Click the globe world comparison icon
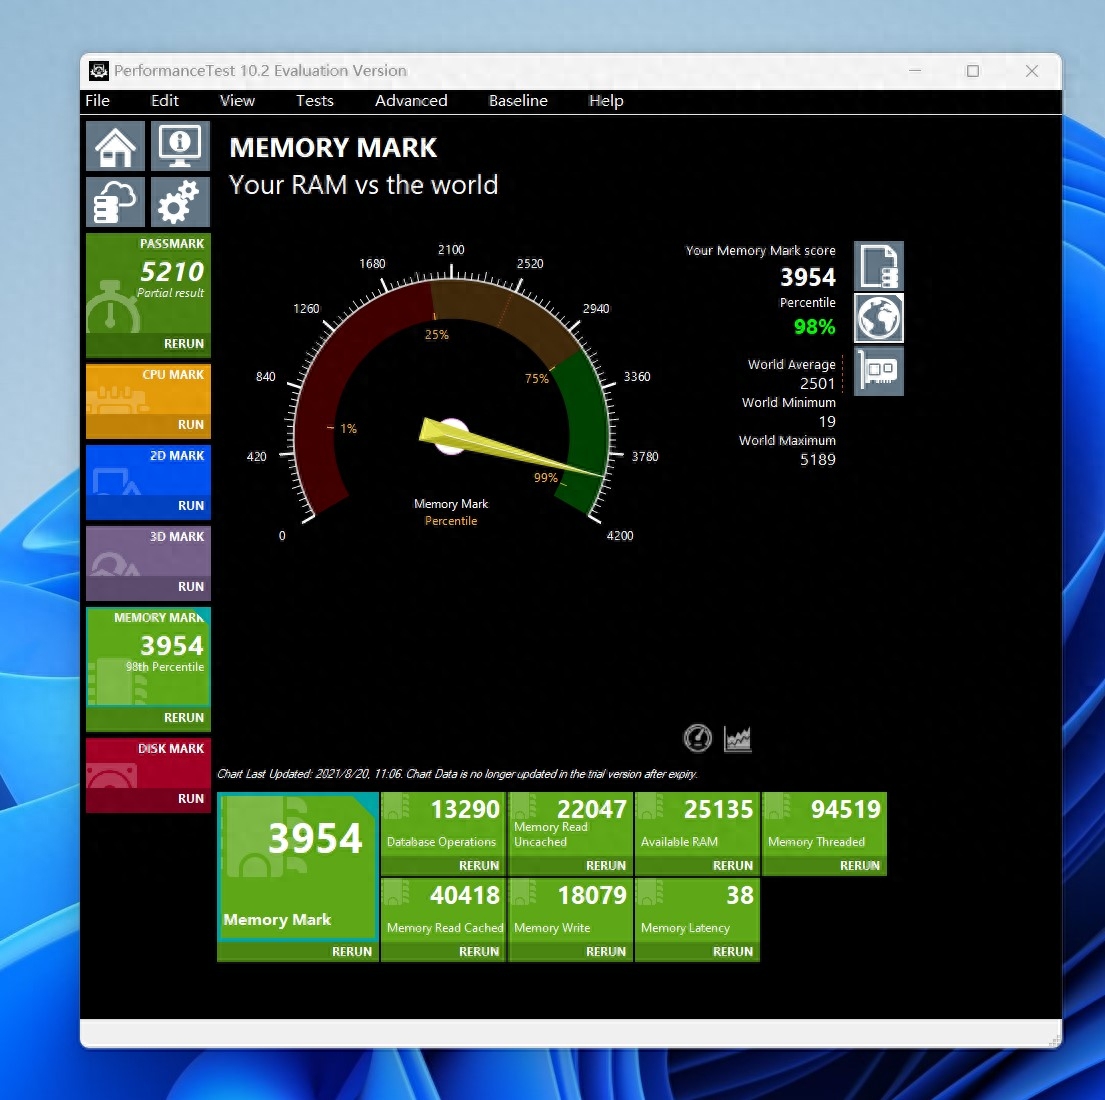This screenshot has height=1100, width=1105. click(x=879, y=318)
